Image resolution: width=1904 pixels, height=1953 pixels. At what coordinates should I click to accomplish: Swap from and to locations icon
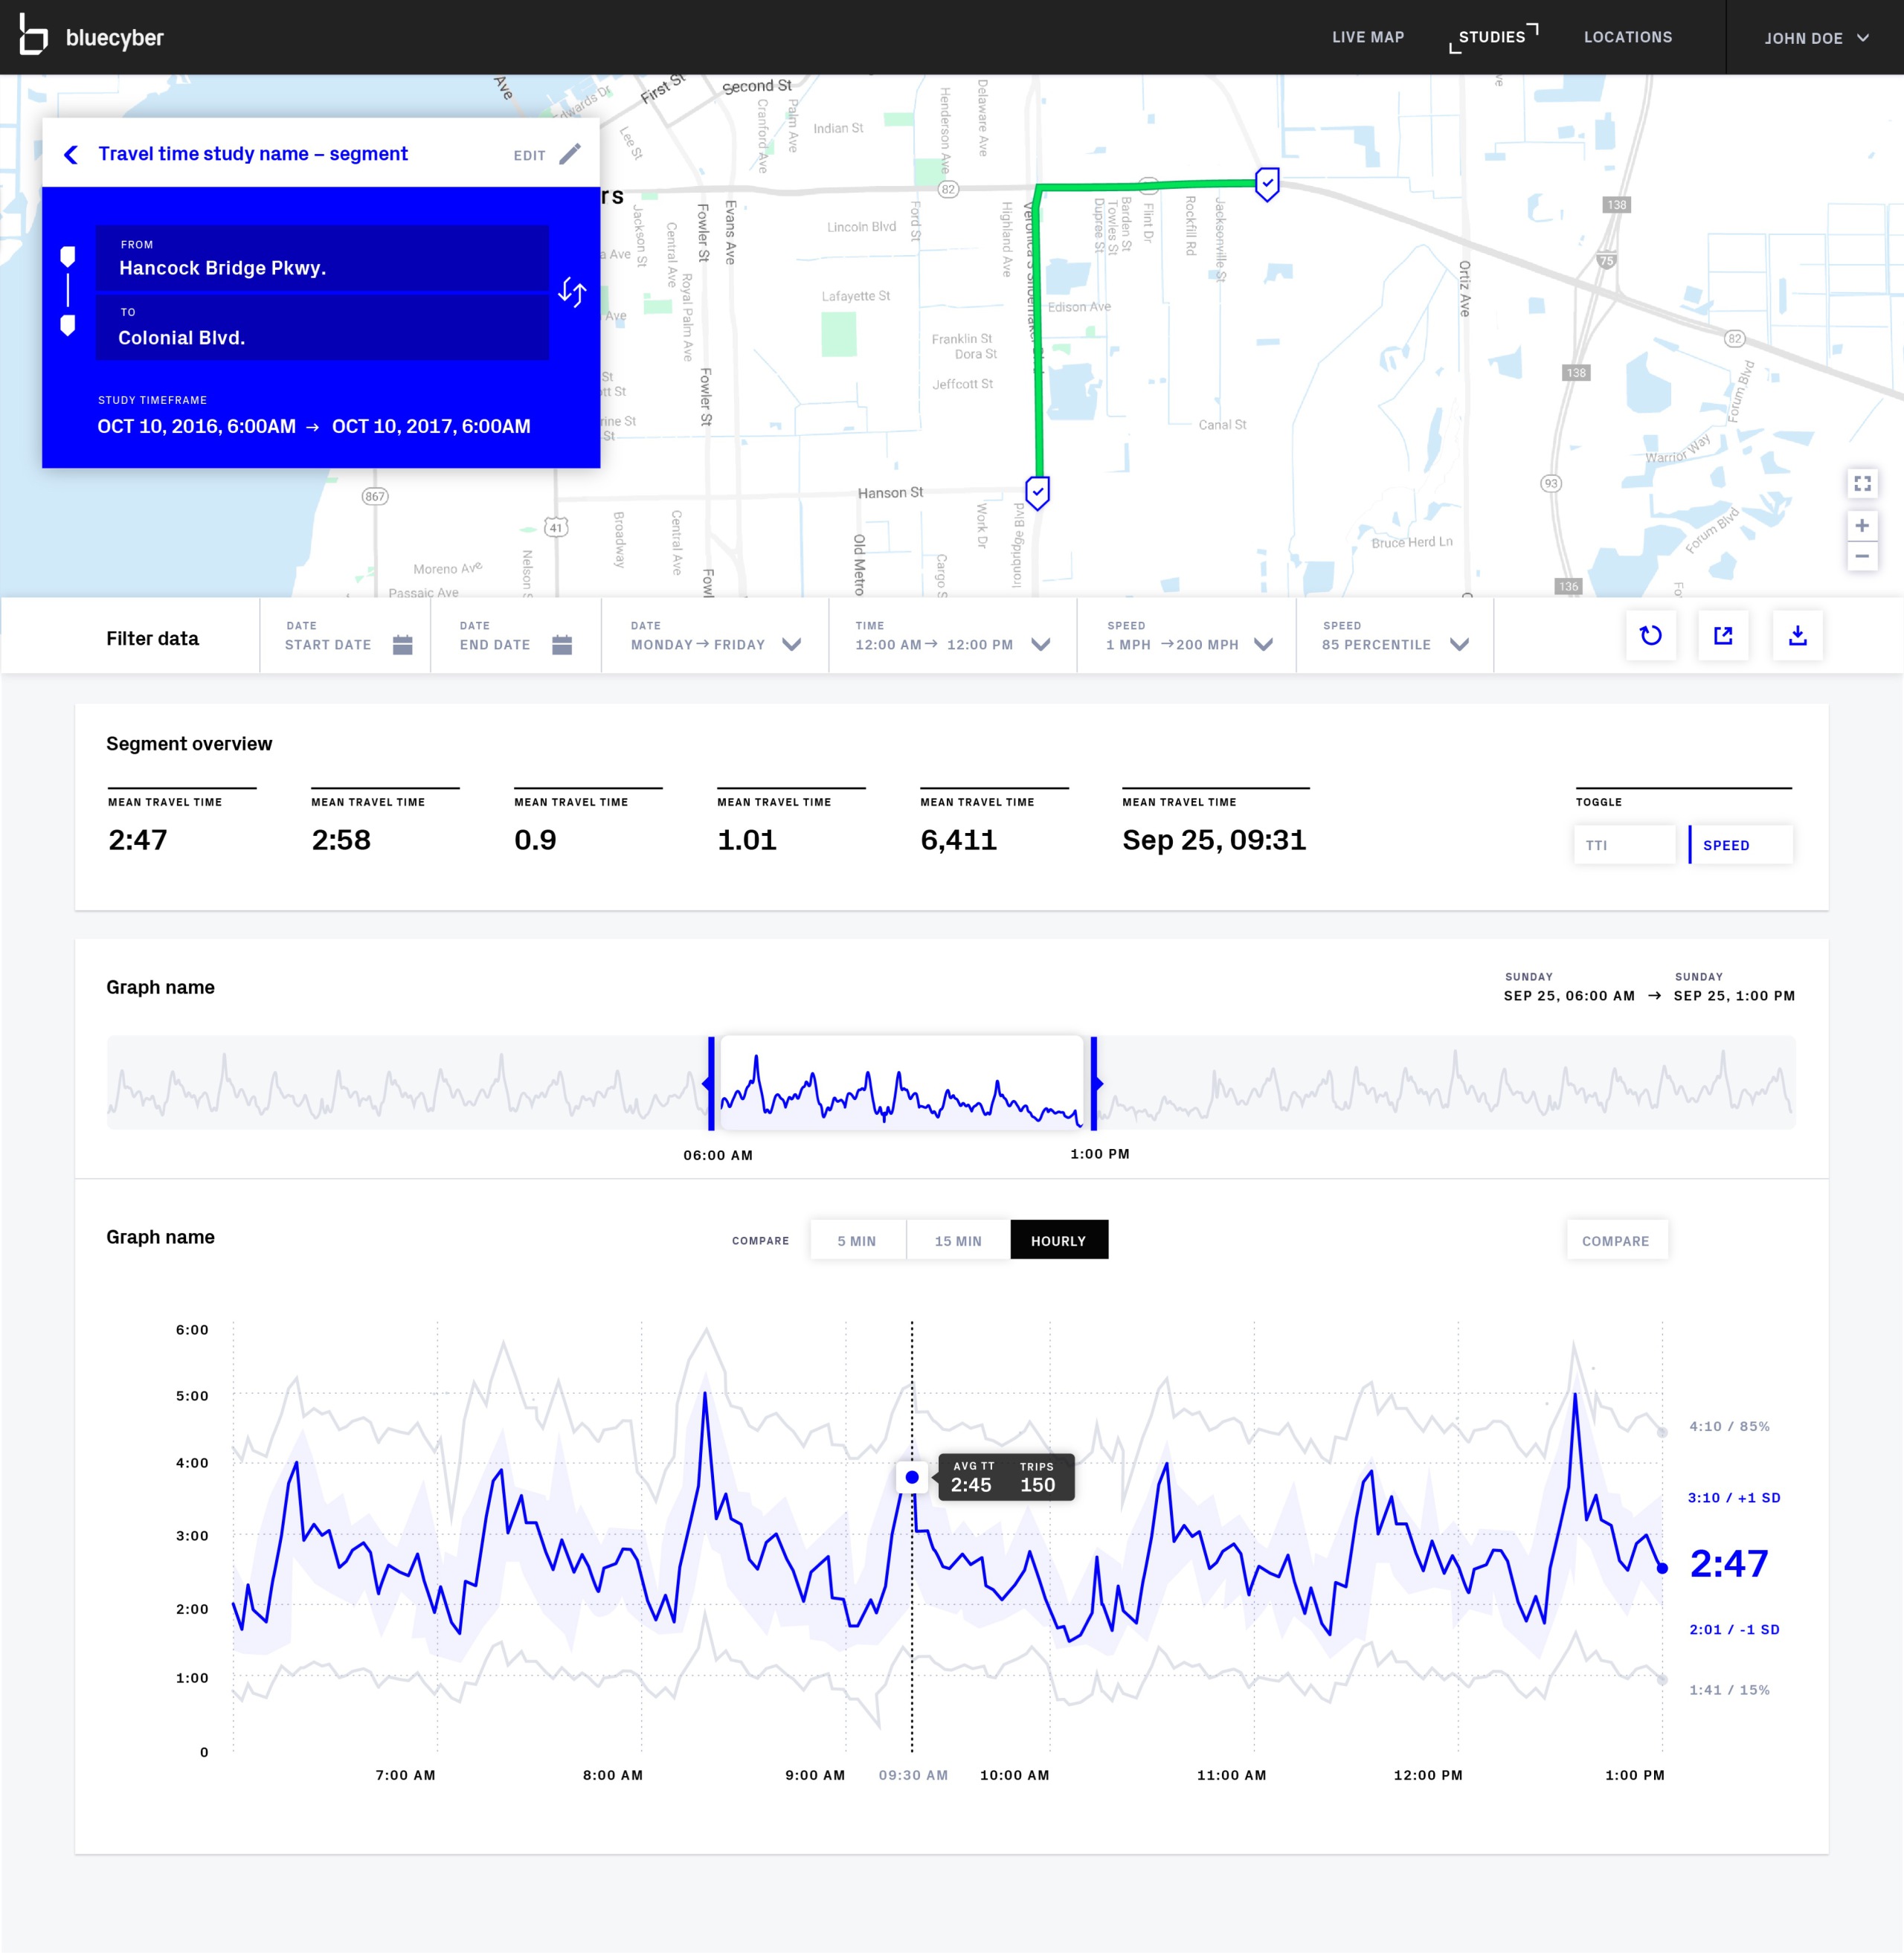click(572, 292)
